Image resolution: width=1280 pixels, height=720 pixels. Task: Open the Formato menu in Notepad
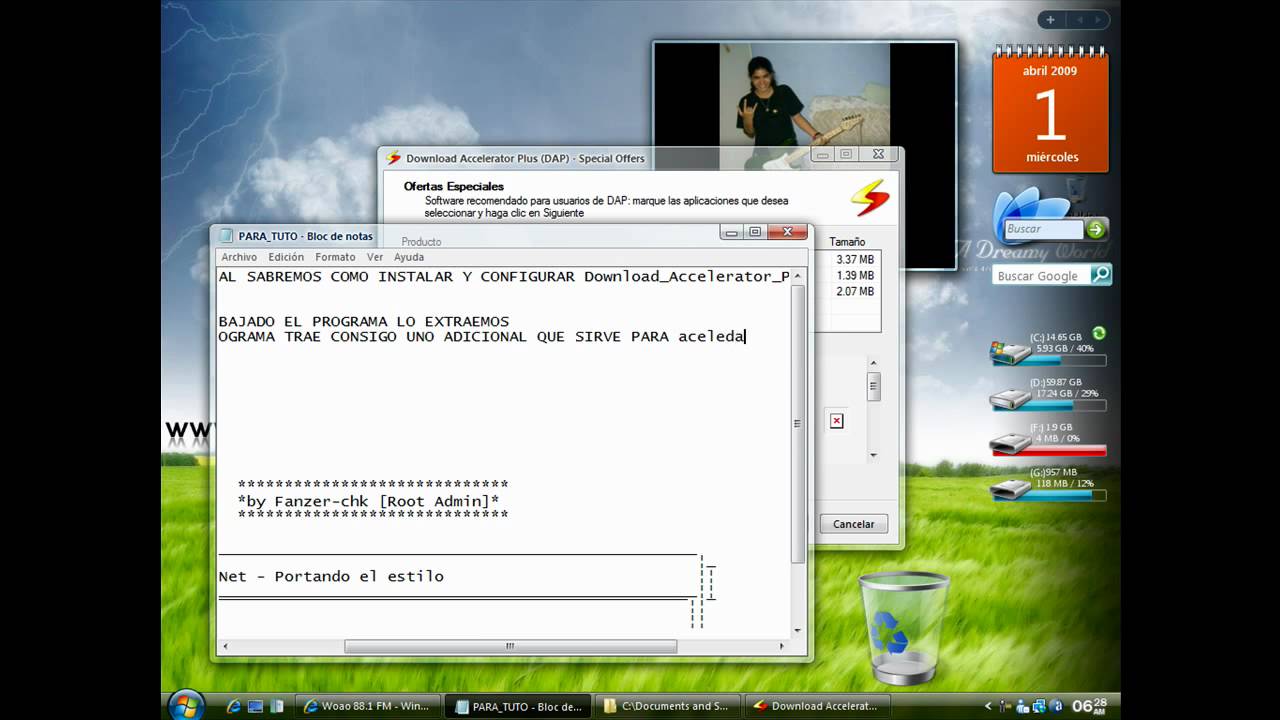tap(335, 257)
